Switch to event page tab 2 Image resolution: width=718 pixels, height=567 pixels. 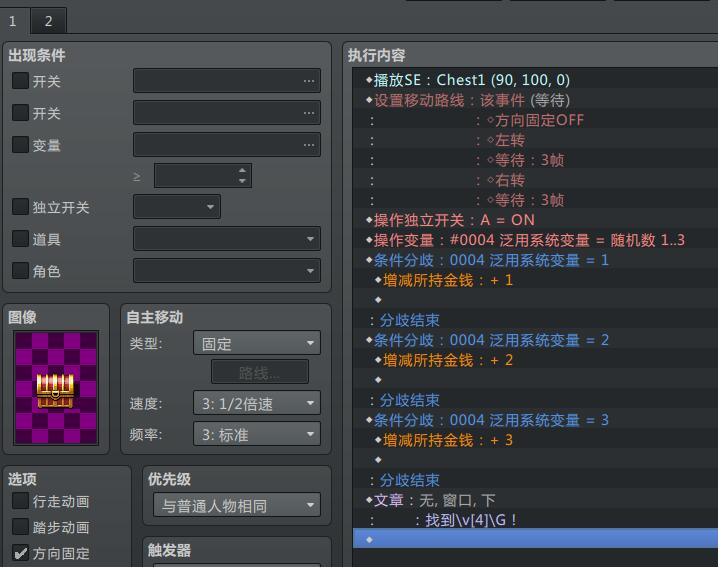(x=49, y=21)
